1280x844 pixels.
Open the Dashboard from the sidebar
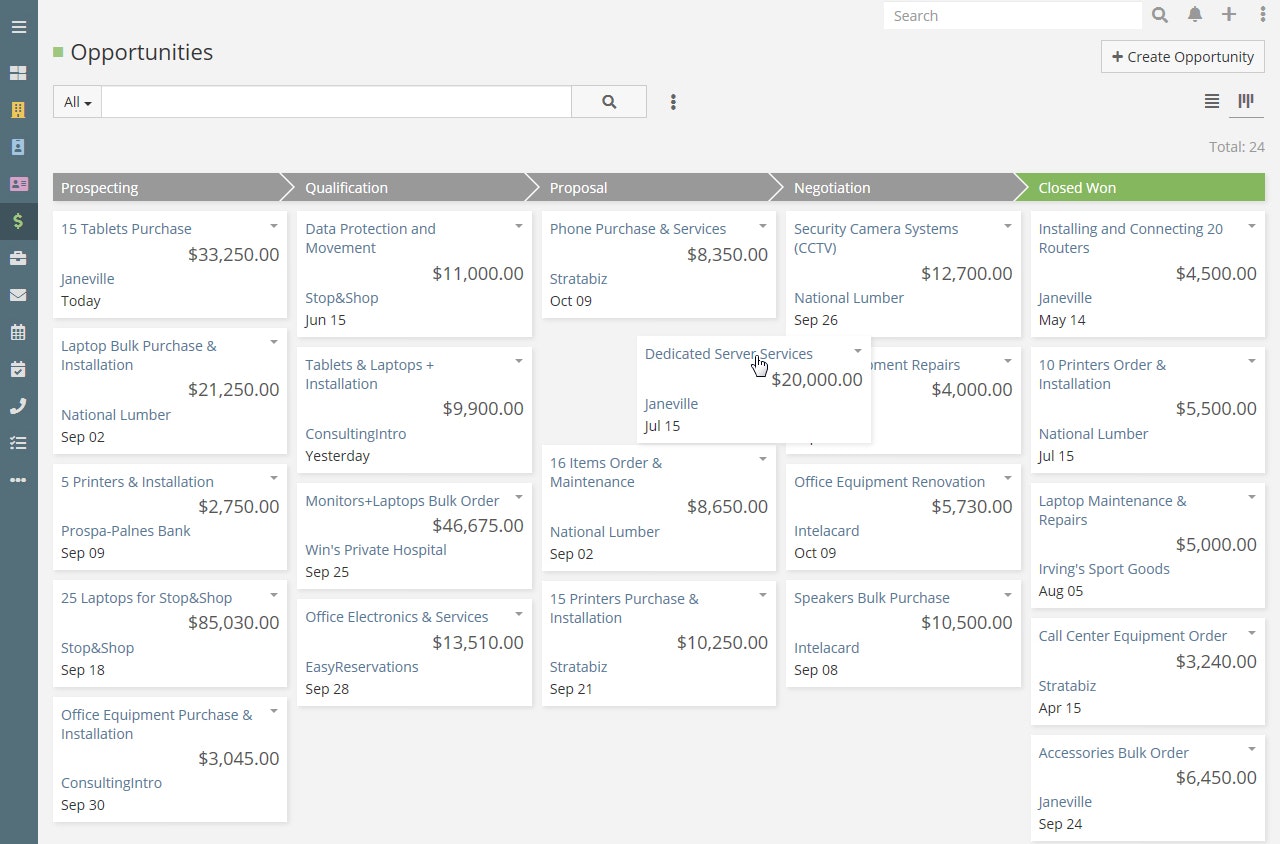[18, 72]
